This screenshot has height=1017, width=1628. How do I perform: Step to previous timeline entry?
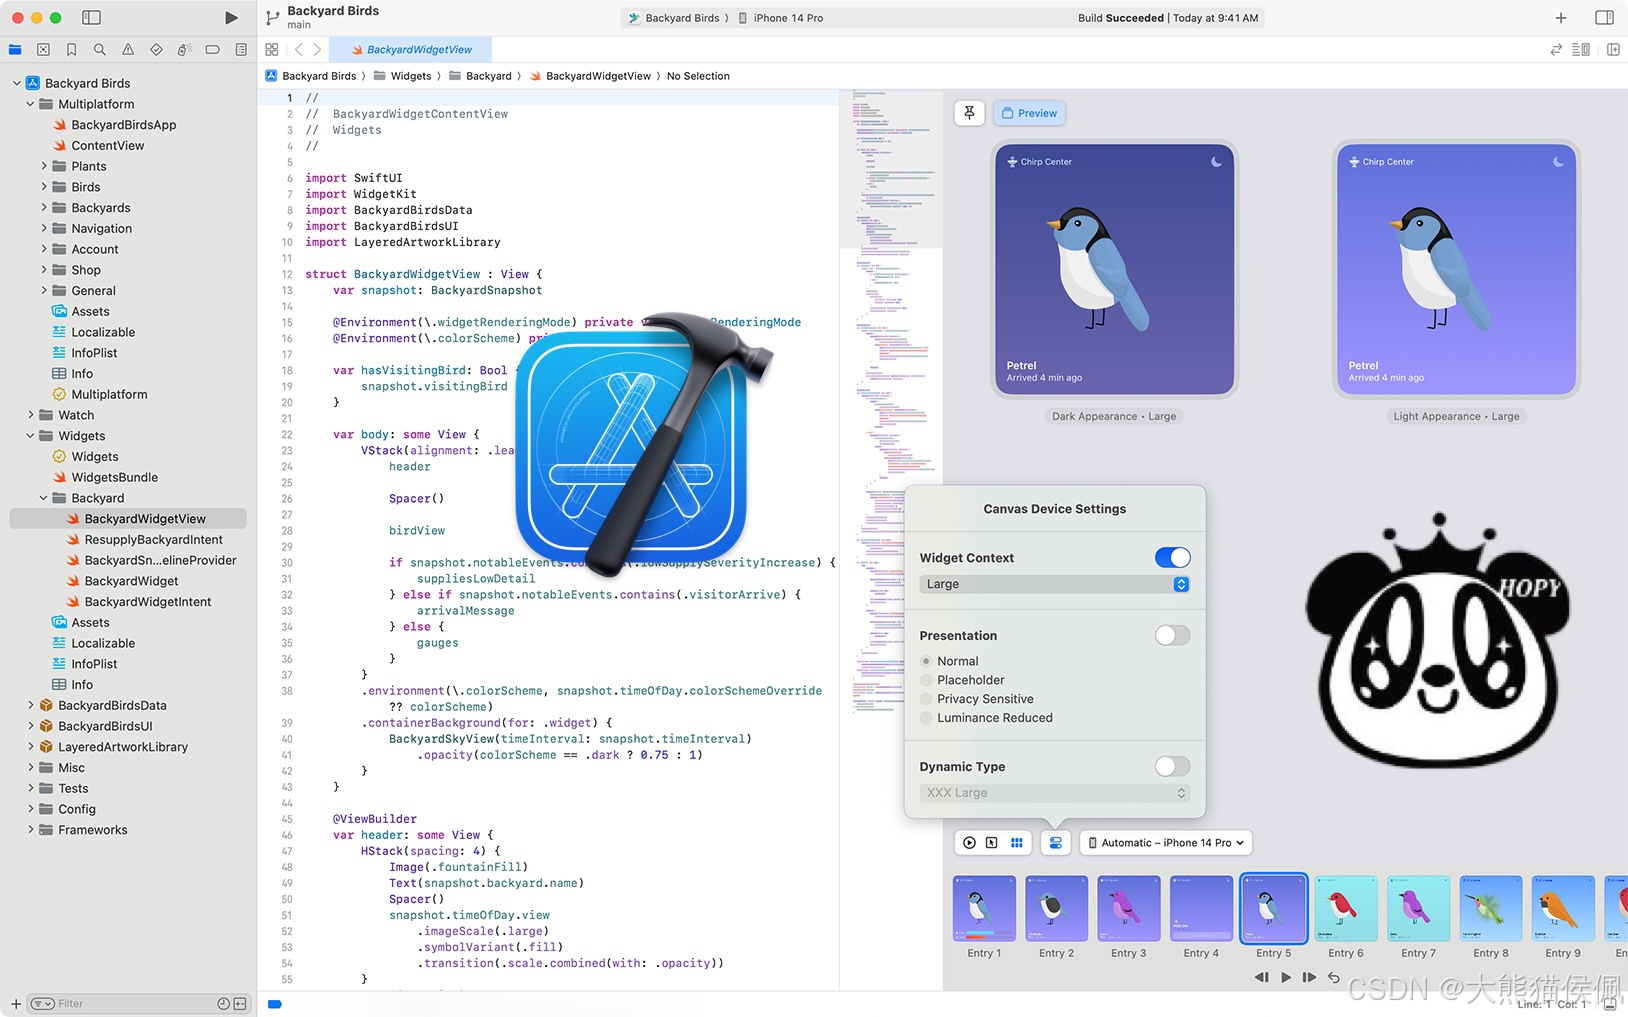point(1262,977)
